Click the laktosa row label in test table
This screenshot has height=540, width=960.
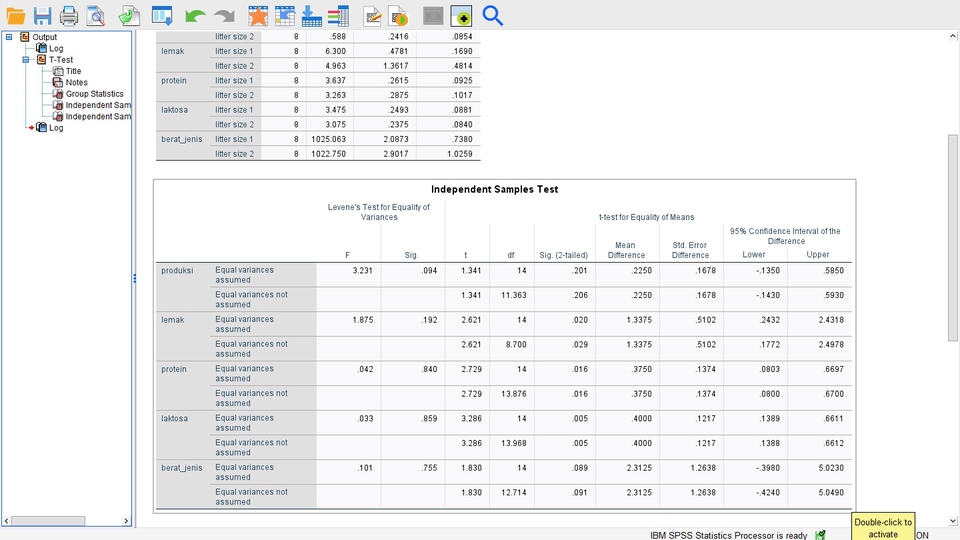(x=174, y=418)
